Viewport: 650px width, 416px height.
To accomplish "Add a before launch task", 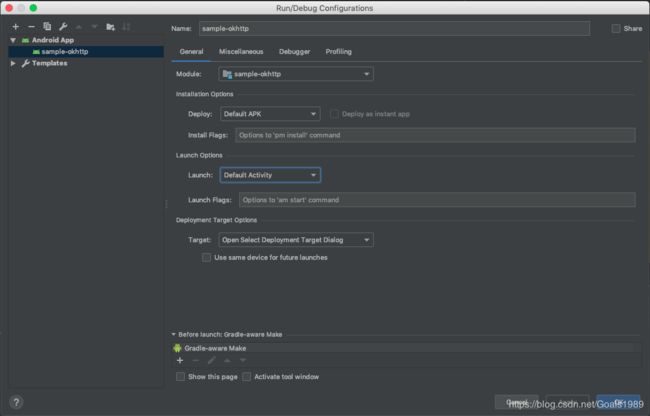I will pyautogui.click(x=180, y=360).
